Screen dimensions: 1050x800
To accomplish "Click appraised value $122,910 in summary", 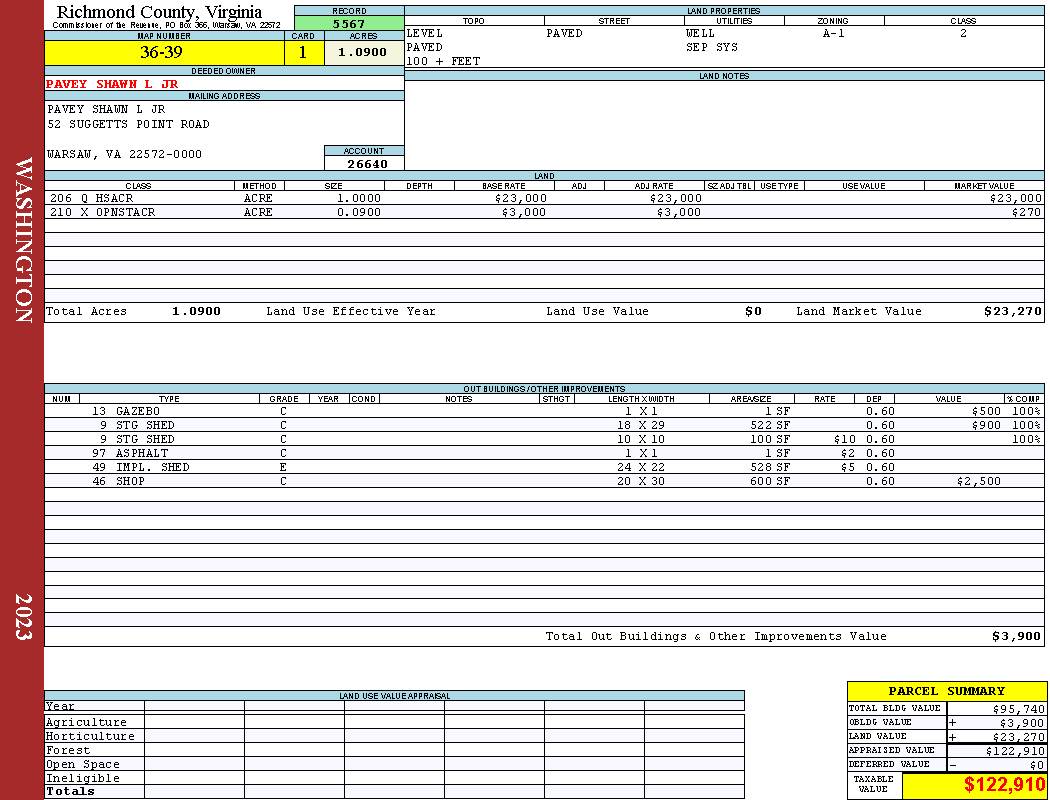I will tap(1015, 751).
